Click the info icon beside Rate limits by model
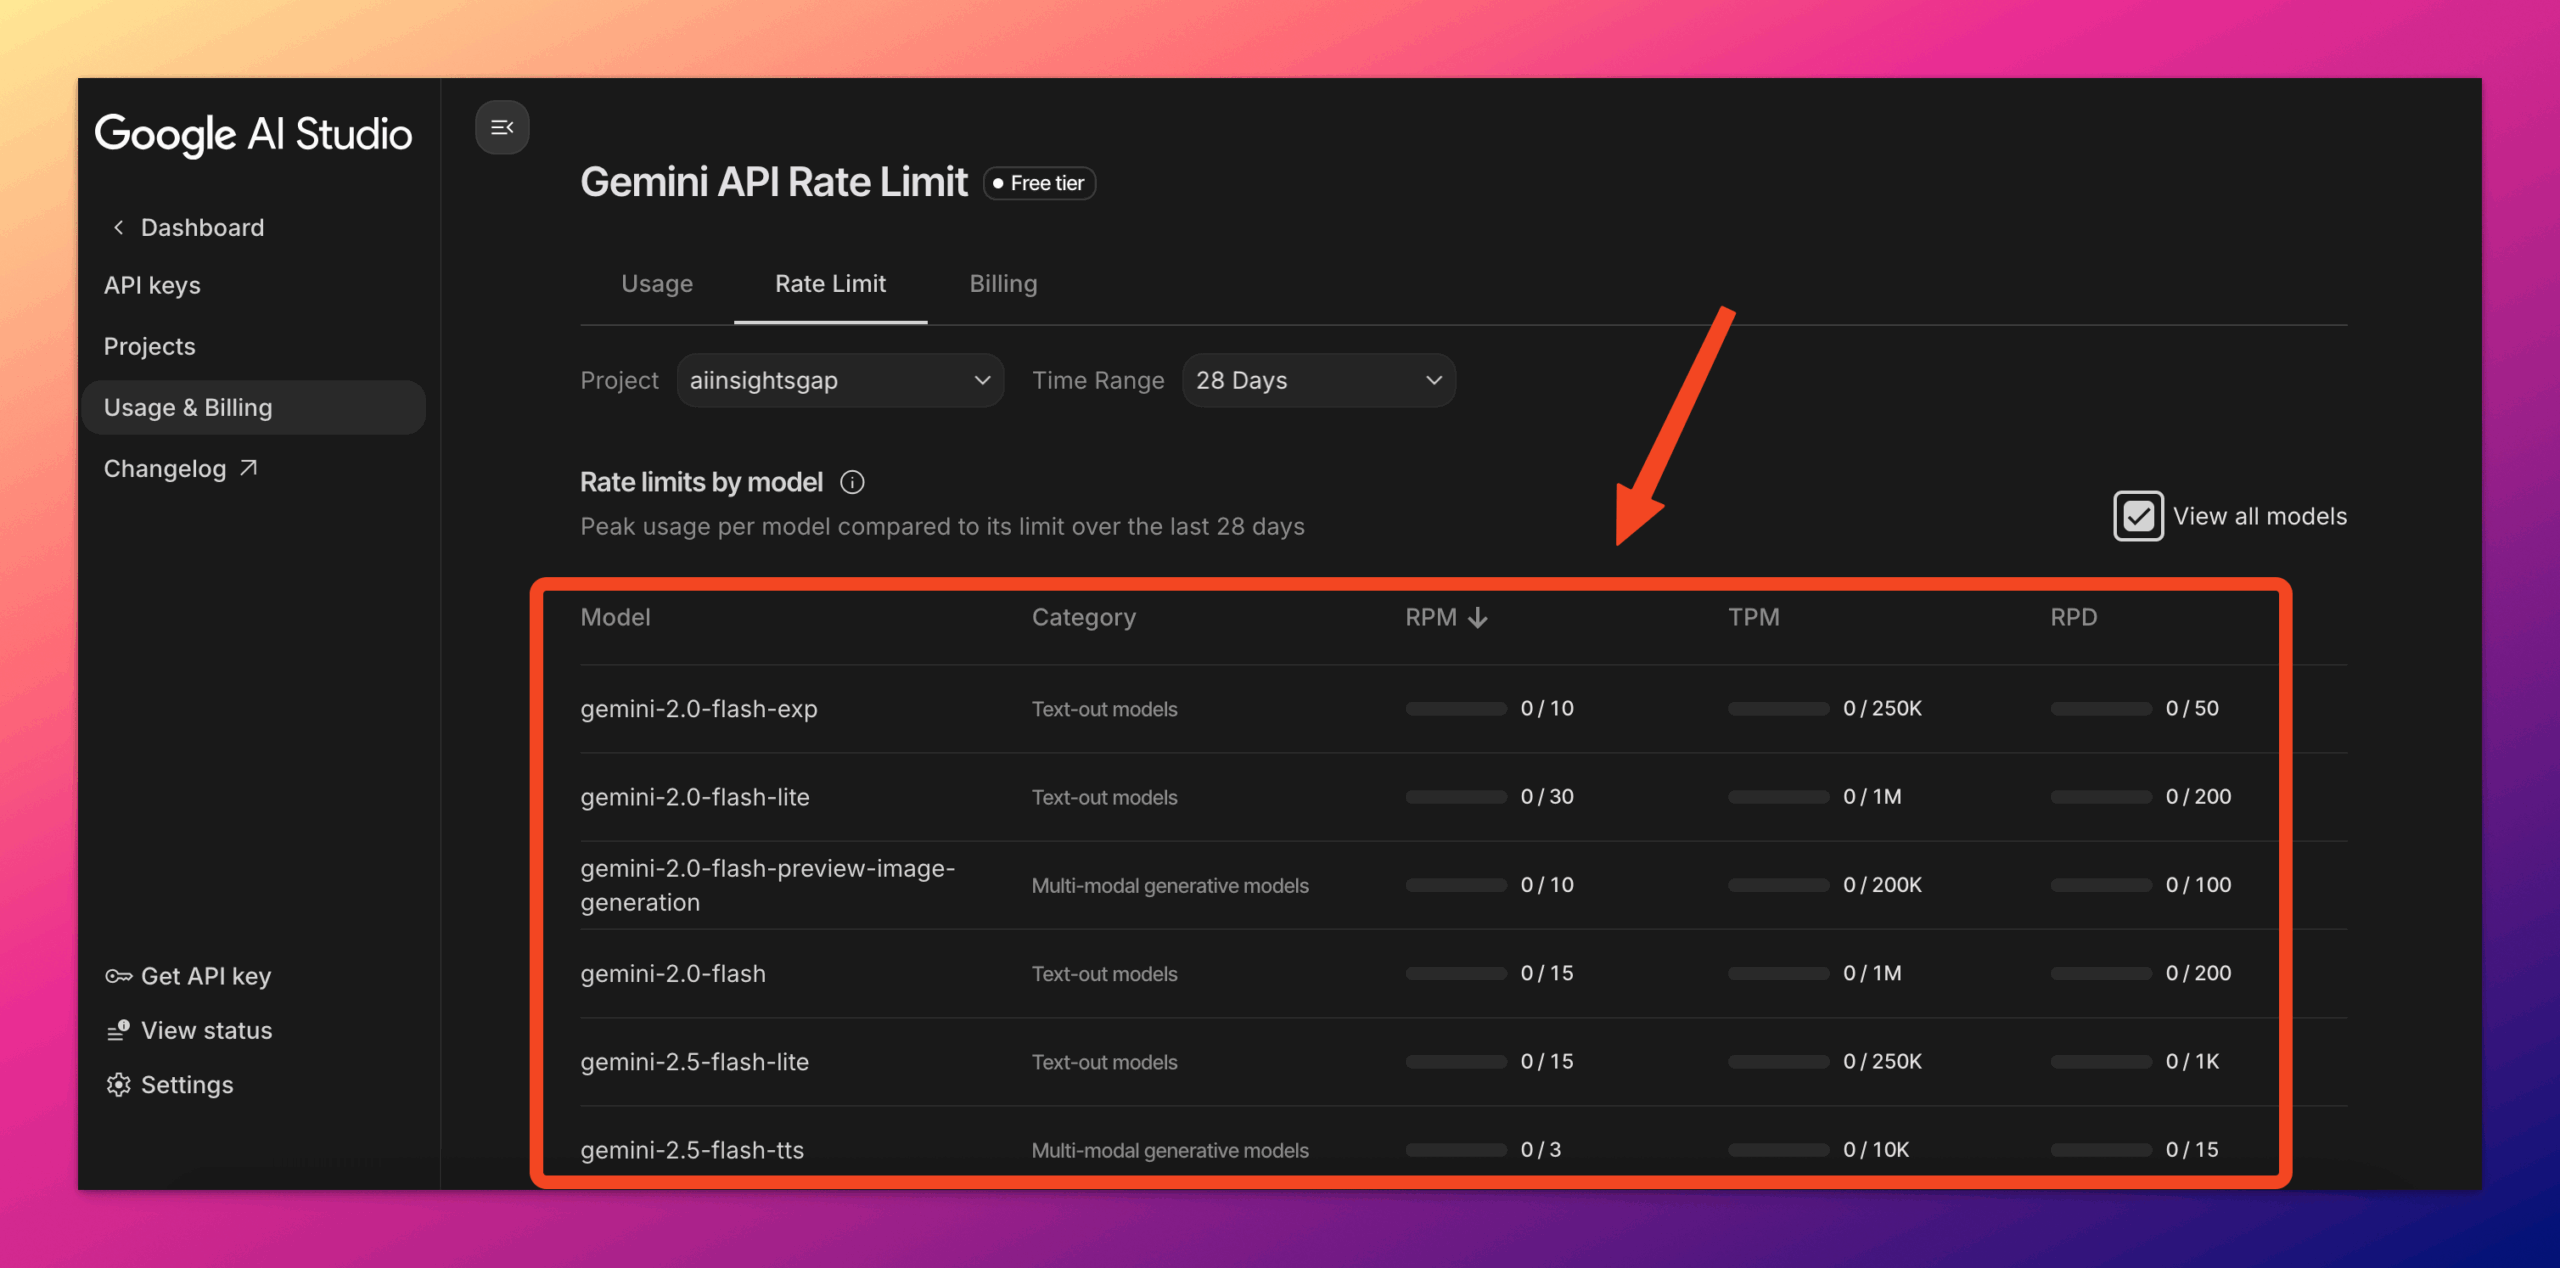Image resolution: width=2560 pixels, height=1268 pixels. pos(852,482)
